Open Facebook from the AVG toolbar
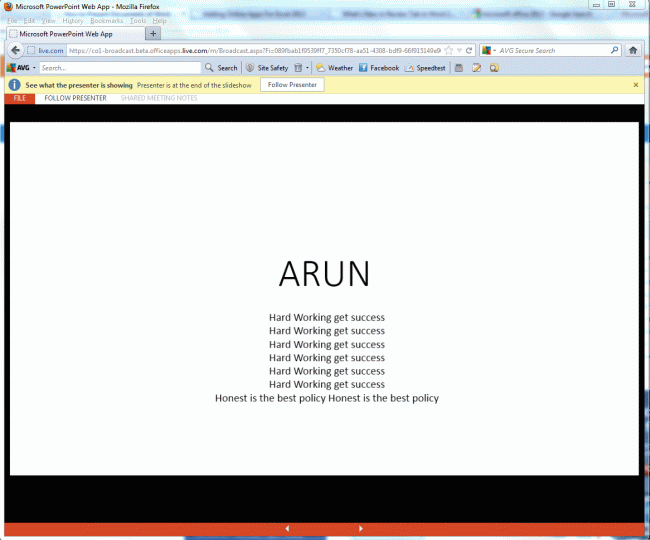Image resolution: width=650 pixels, height=540 pixels. click(x=379, y=68)
